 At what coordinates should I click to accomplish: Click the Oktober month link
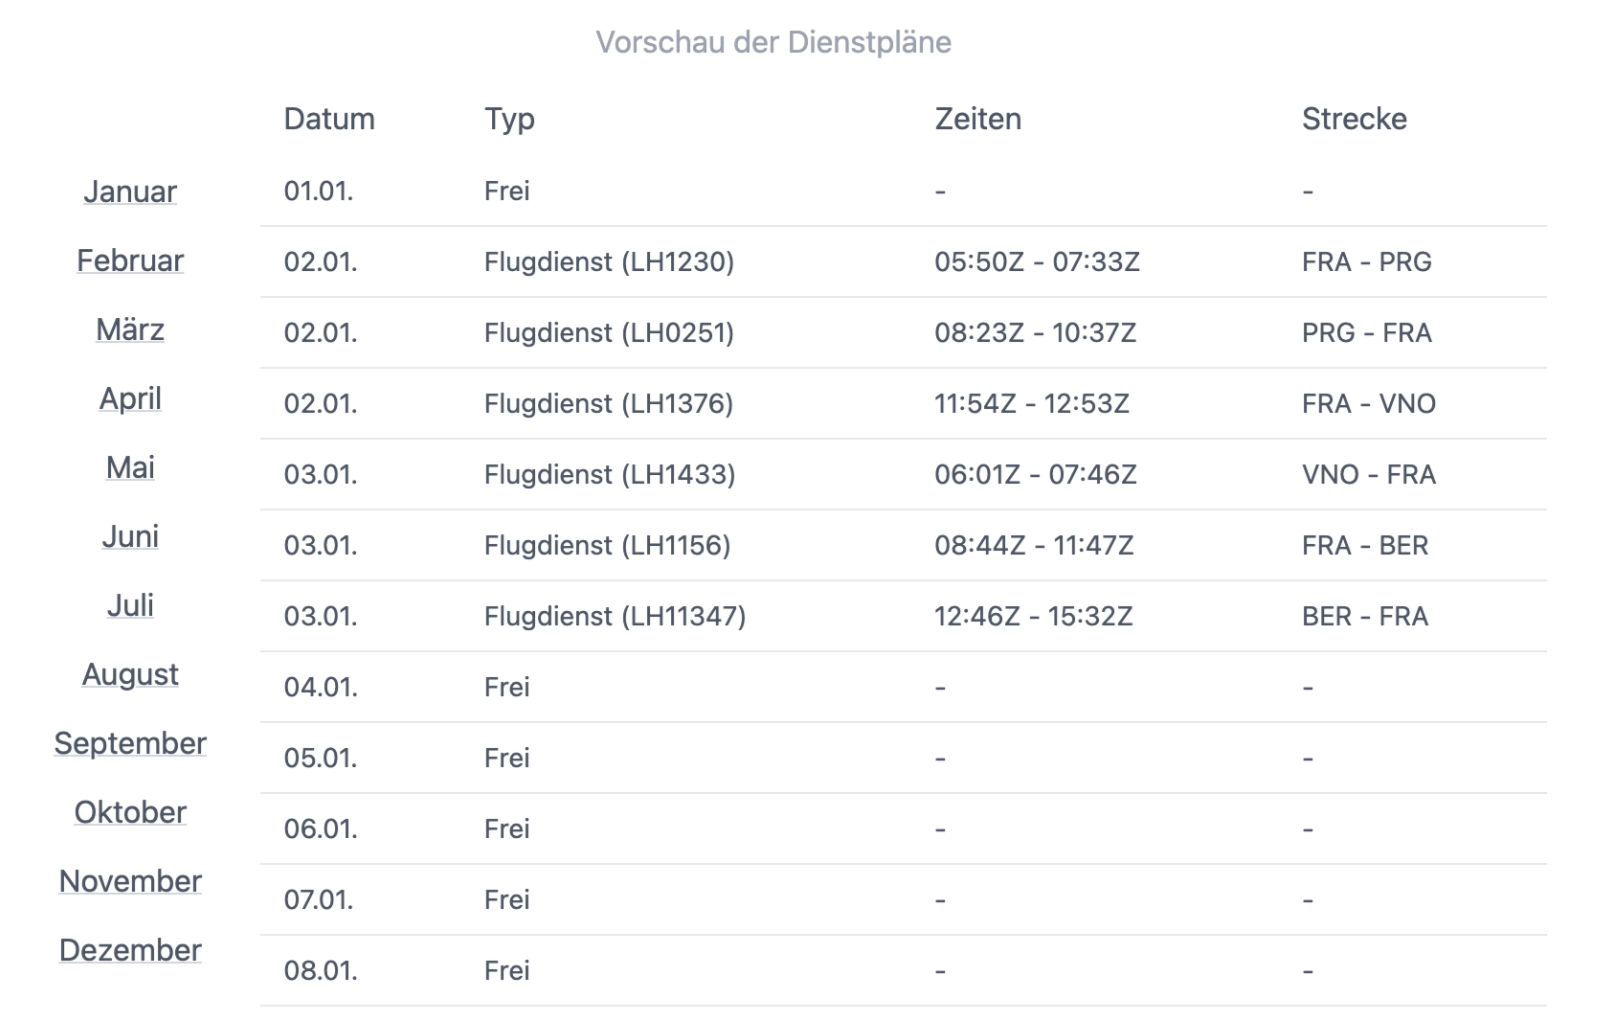[x=130, y=812]
